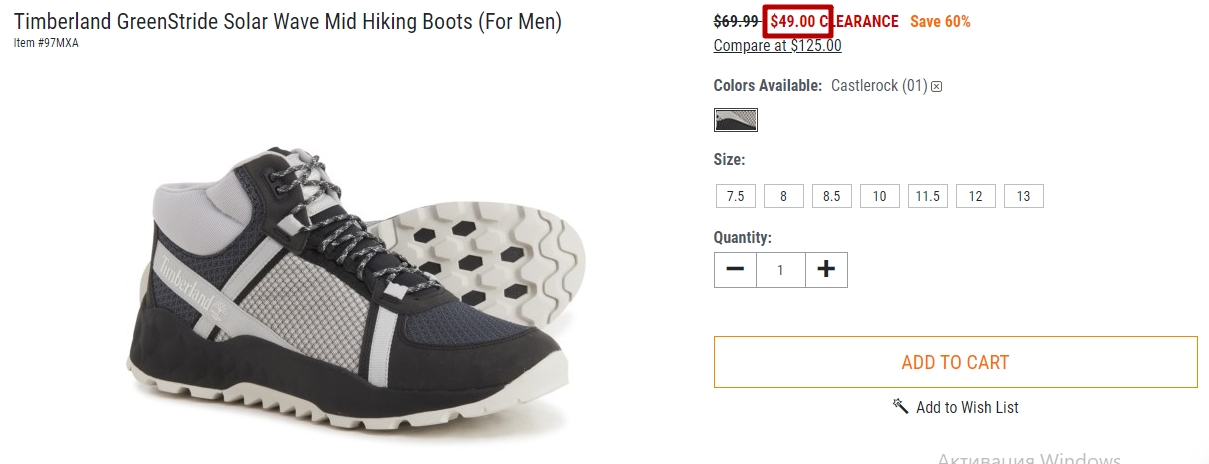The image size is (1209, 464).
Task: Open the Add to Wish List link
Action: 967,407
